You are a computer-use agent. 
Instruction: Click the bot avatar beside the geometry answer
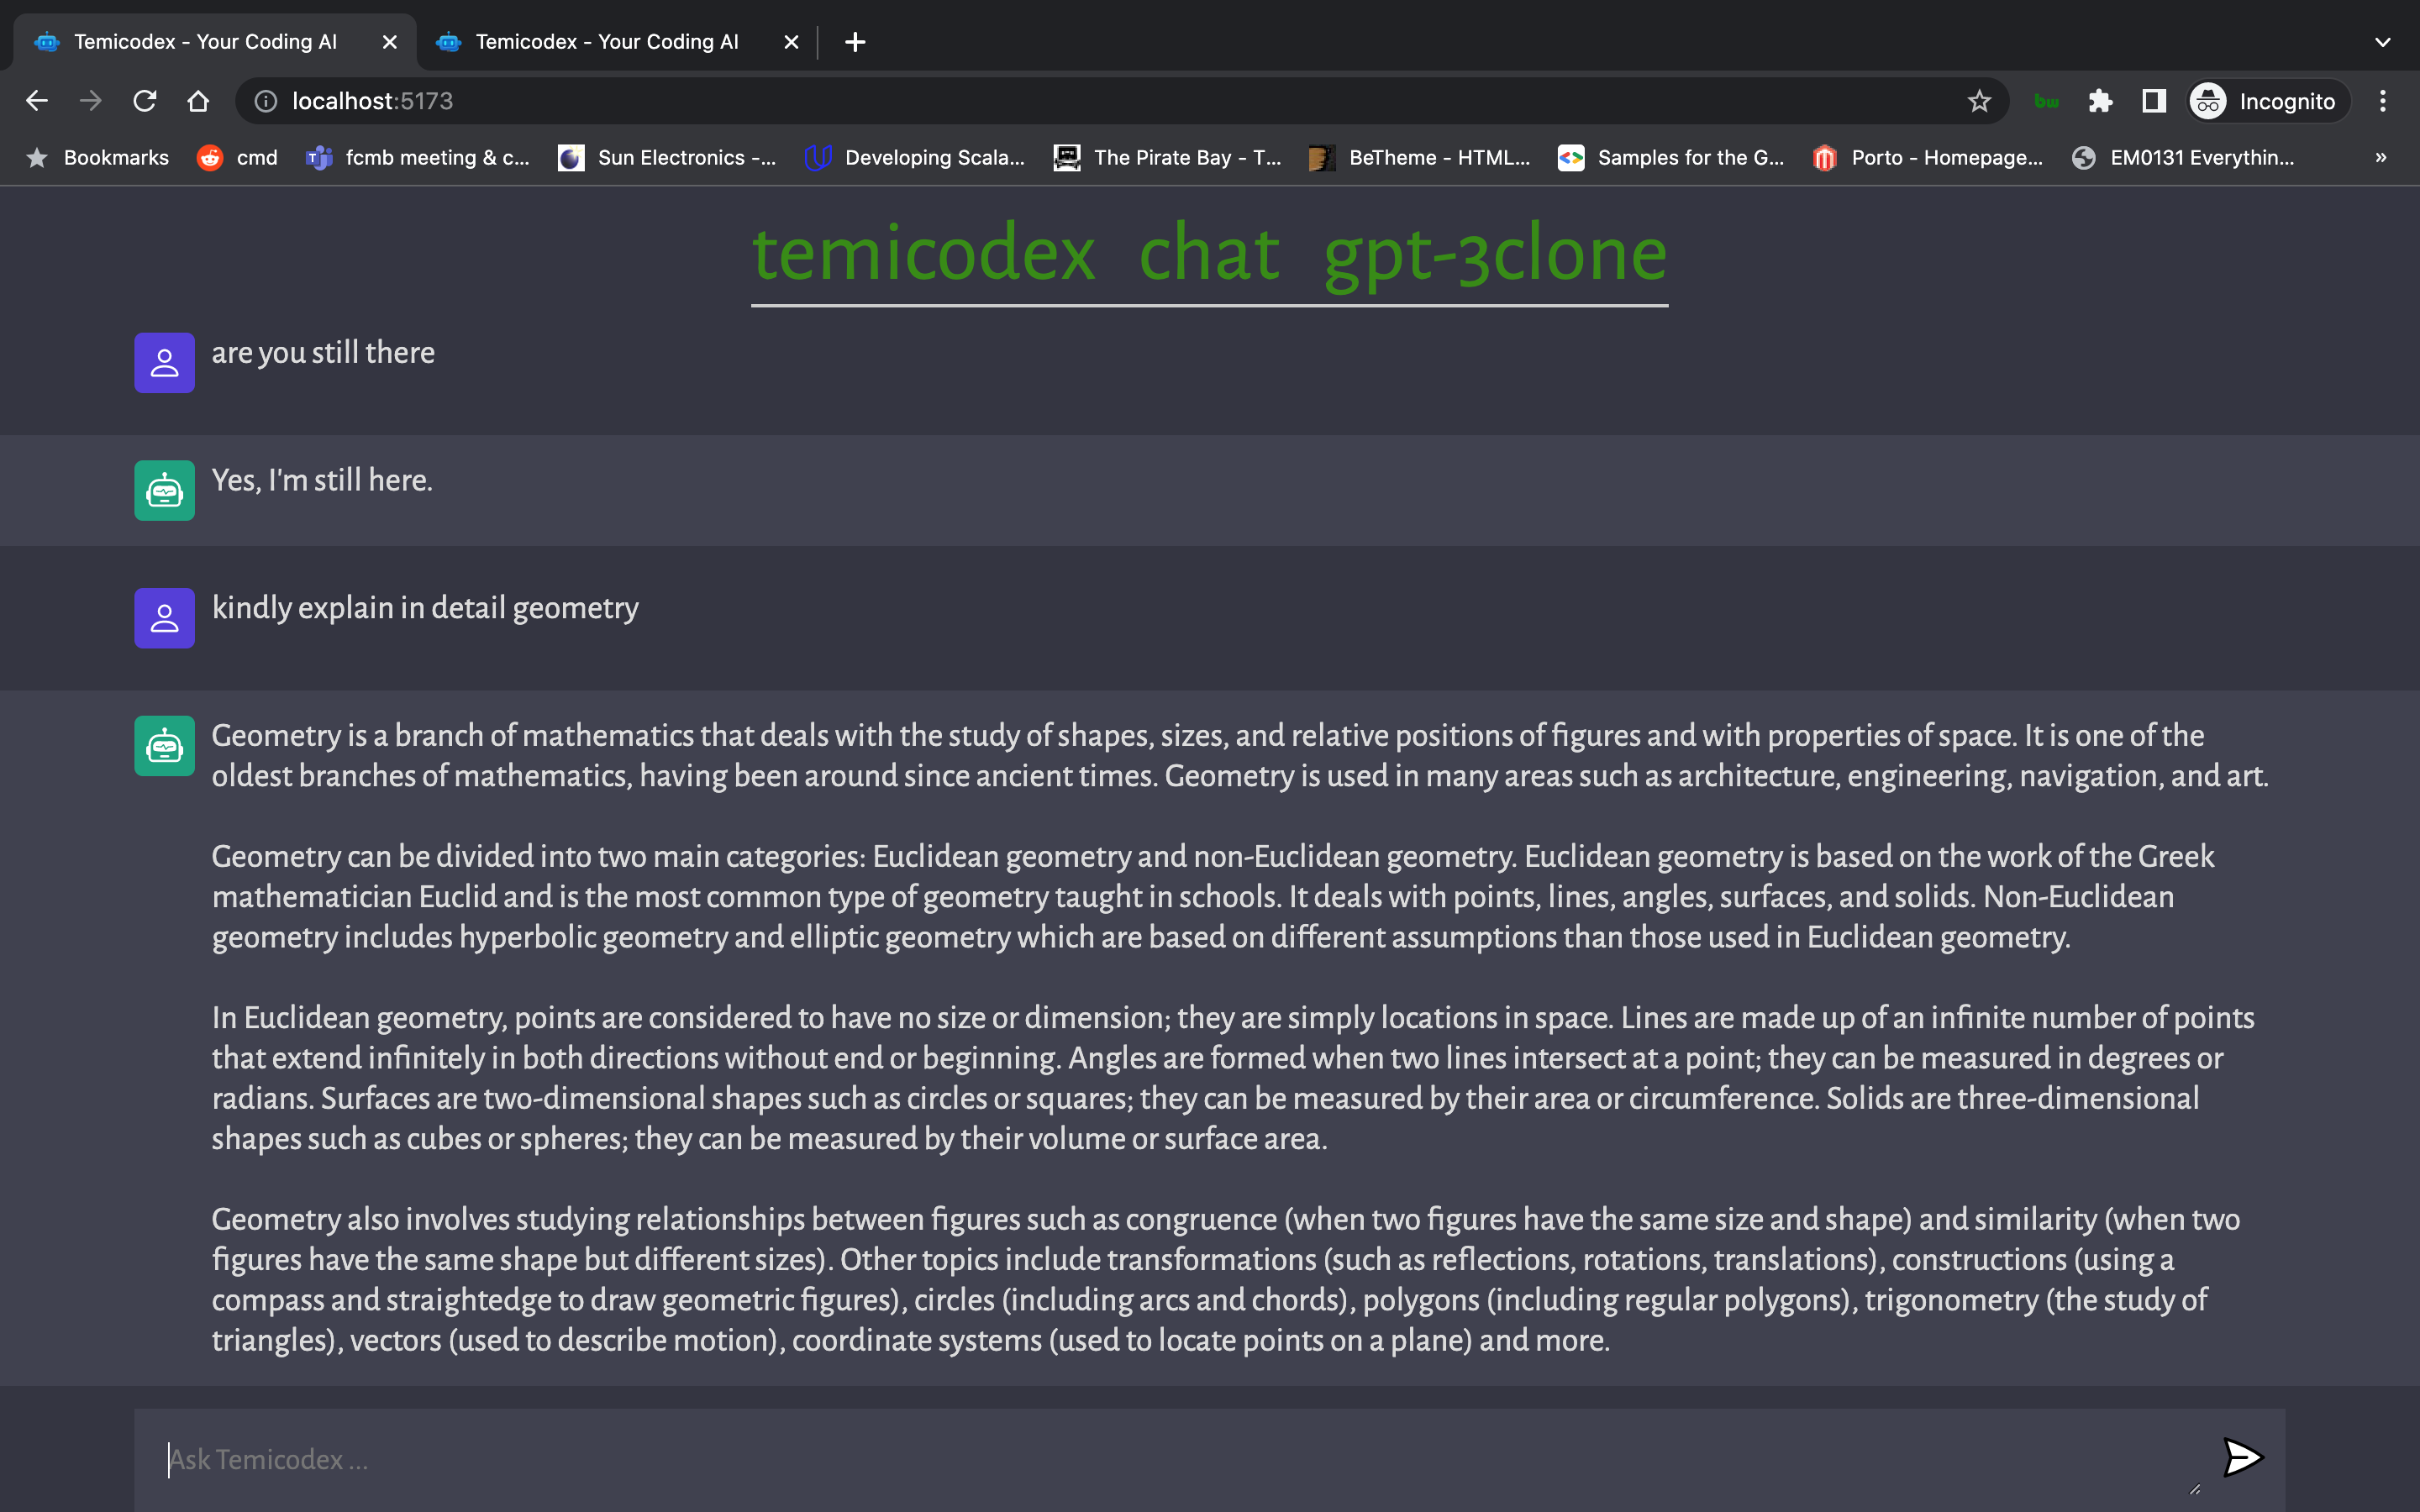coord(164,746)
